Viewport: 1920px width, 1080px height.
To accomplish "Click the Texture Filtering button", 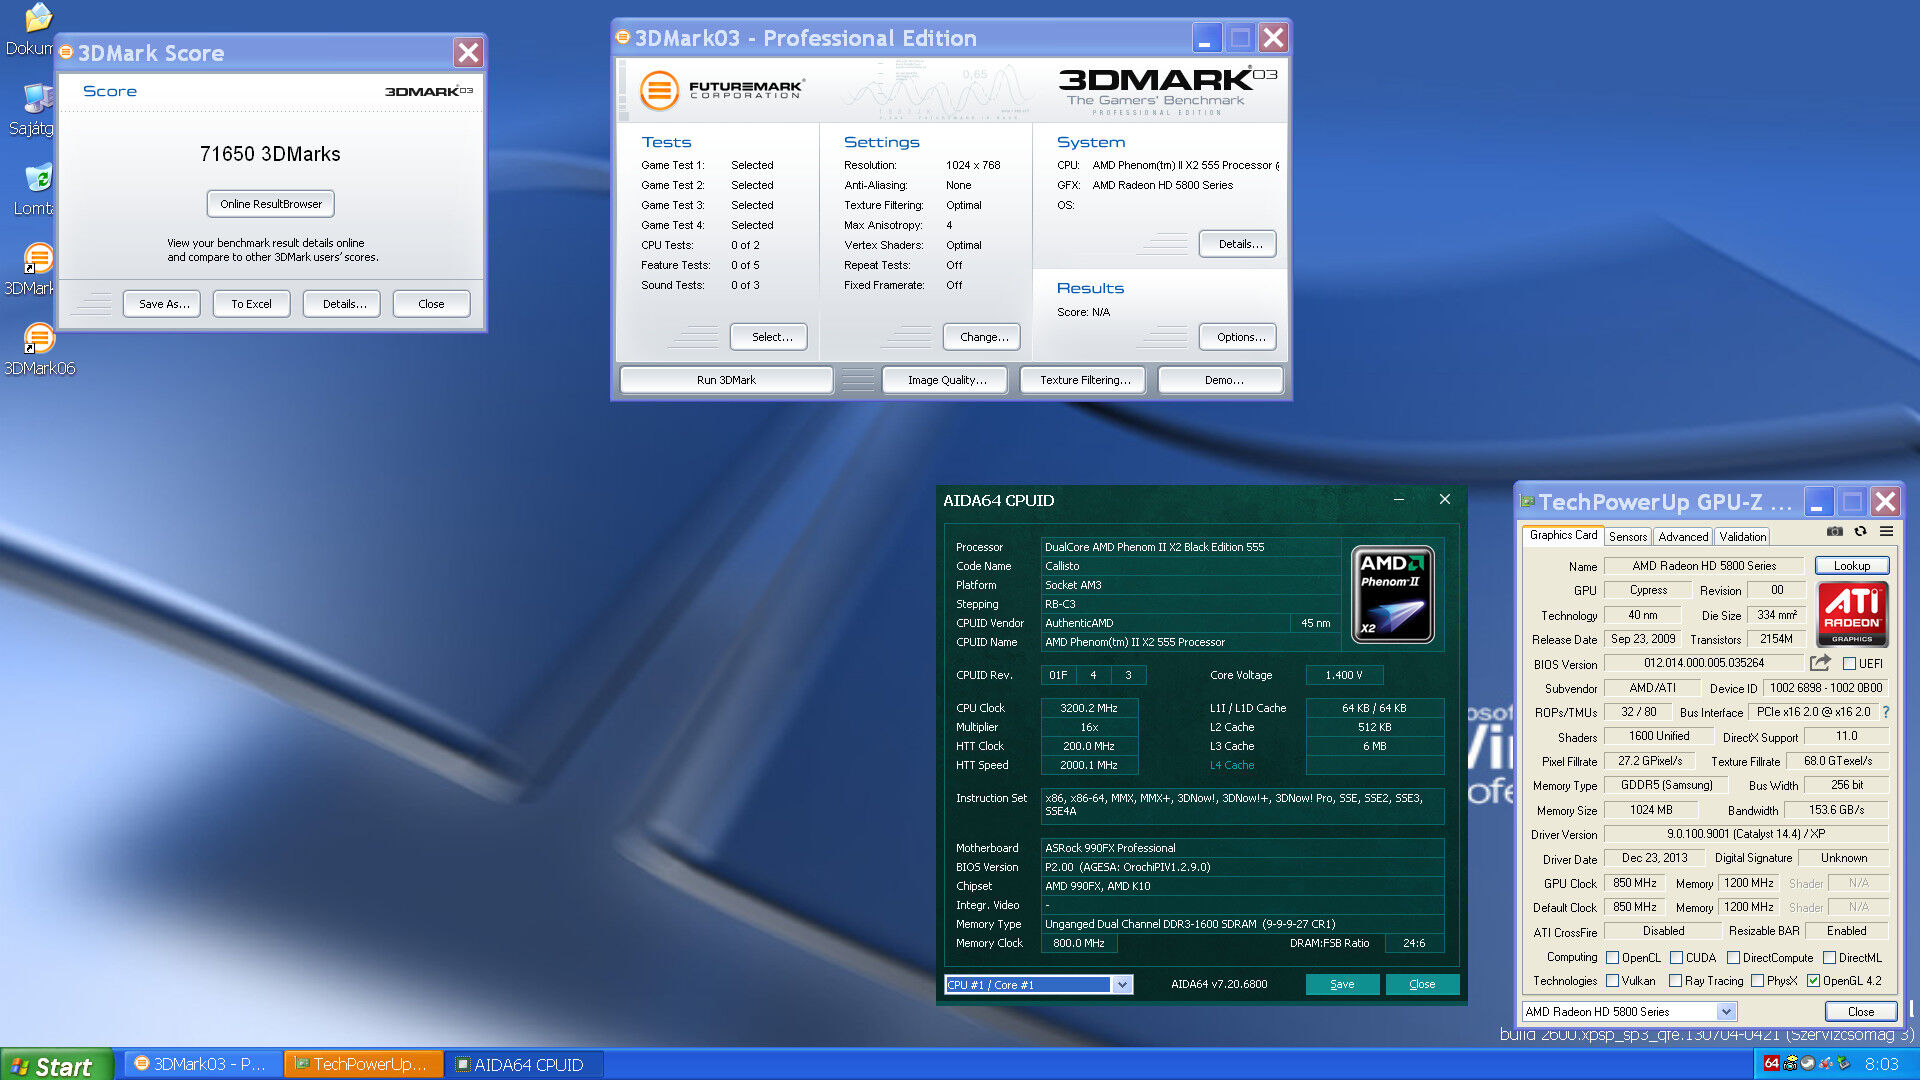I will click(1084, 380).
